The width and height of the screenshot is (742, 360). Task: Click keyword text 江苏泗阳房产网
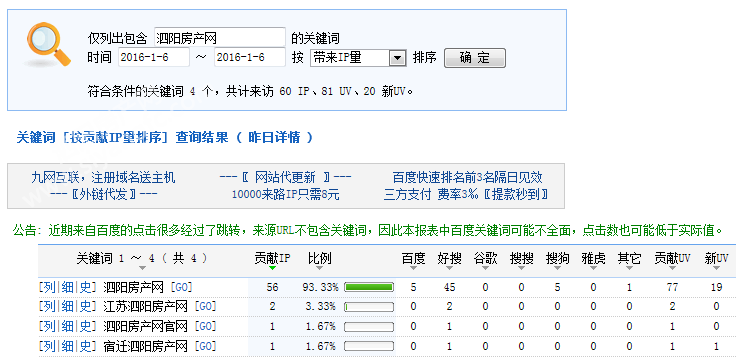click(x=146, y=307)
